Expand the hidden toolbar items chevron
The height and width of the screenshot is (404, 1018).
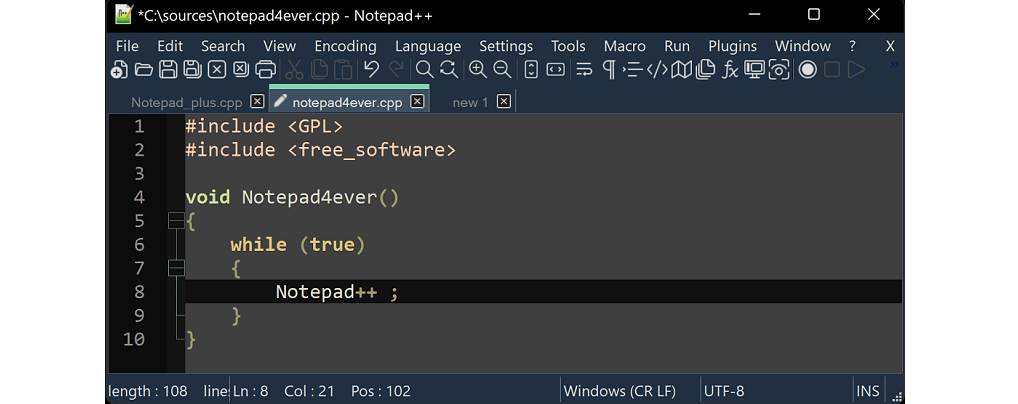[x=894, y=64]
